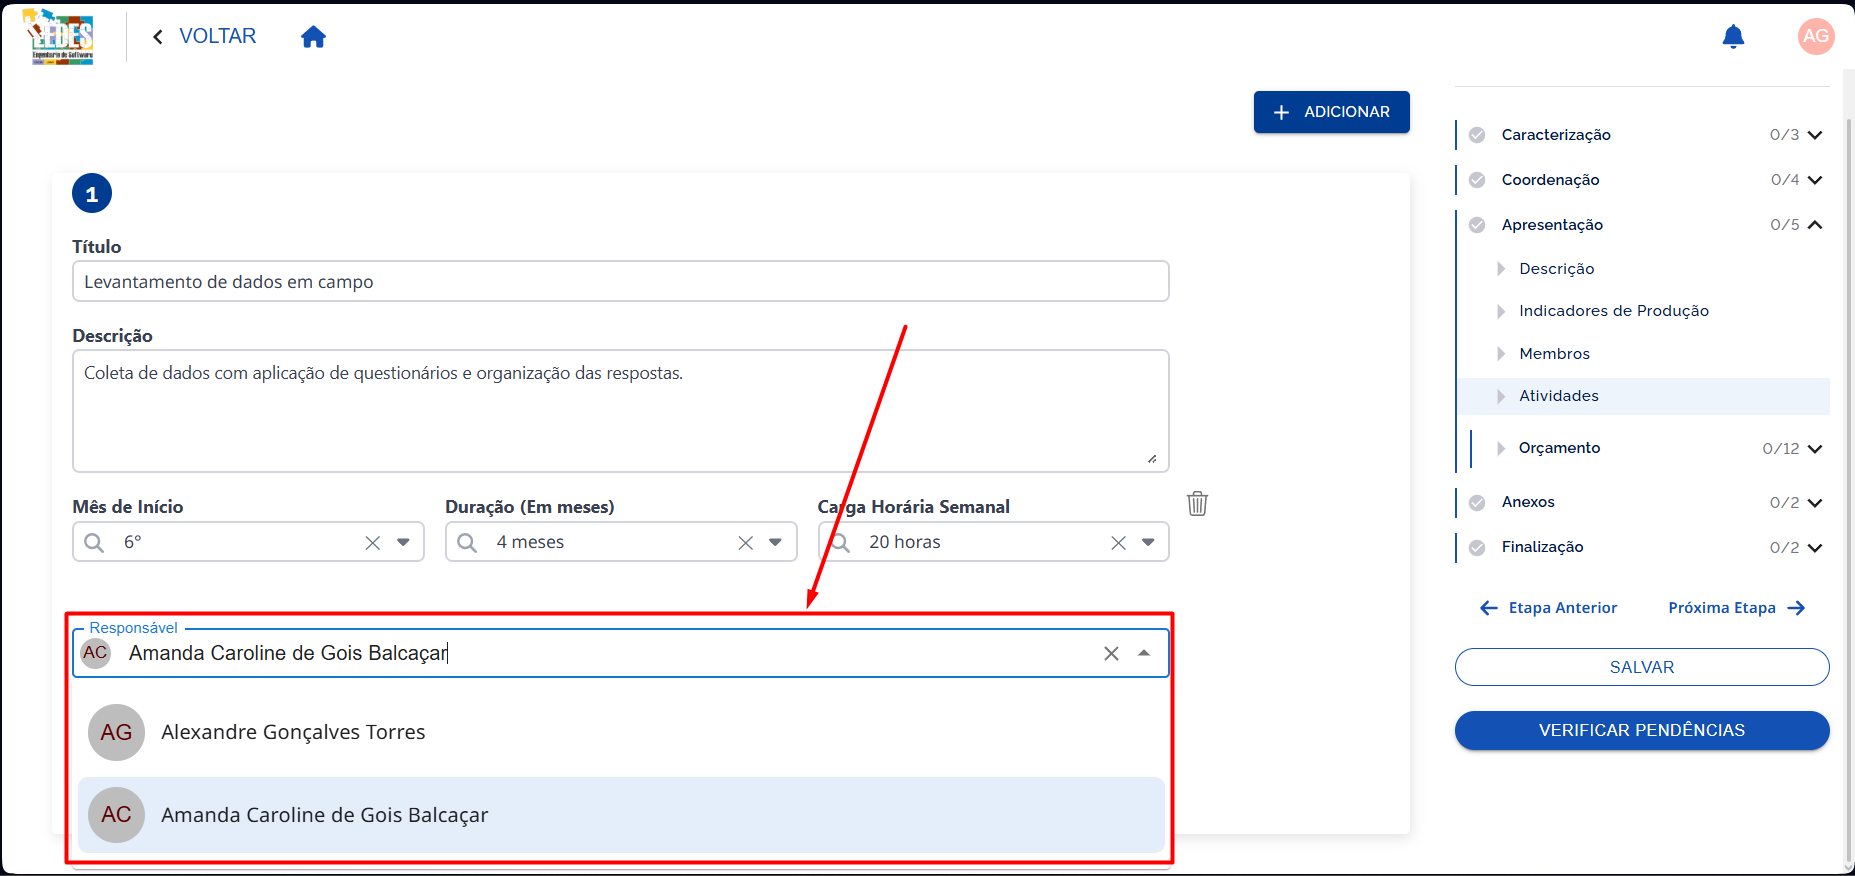This screenshot has height=876, width=1855.
Task: Open the Duração dropdown arrow
Action: 775,542
